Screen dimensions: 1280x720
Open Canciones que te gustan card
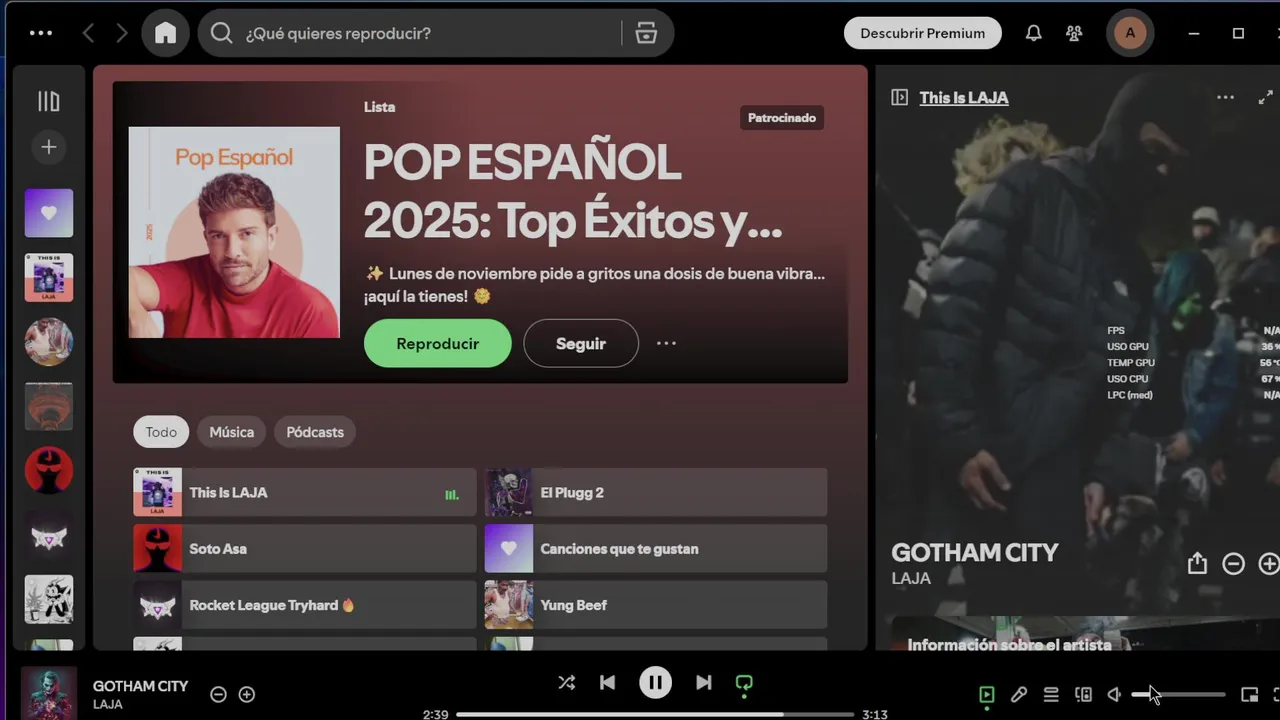pyautogui.click(x=656, y=548)
